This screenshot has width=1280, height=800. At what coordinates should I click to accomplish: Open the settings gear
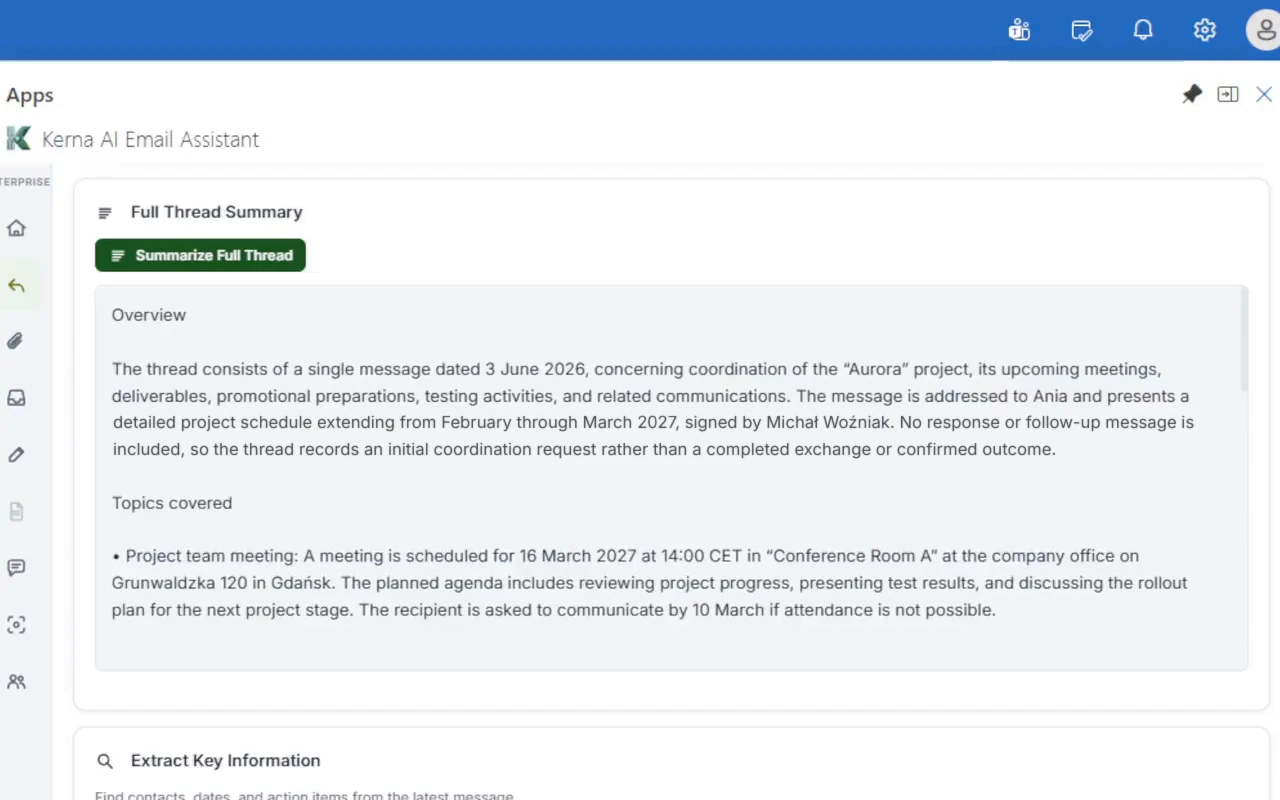click(1205, 30)
